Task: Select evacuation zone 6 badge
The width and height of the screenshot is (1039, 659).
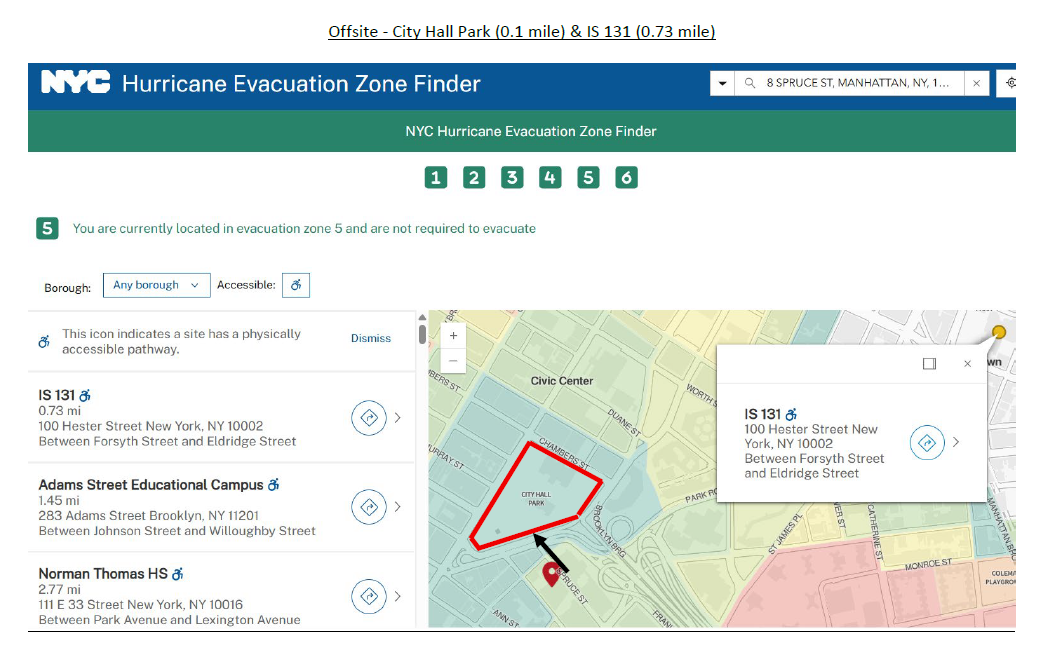Action: [x=626, y=177]
